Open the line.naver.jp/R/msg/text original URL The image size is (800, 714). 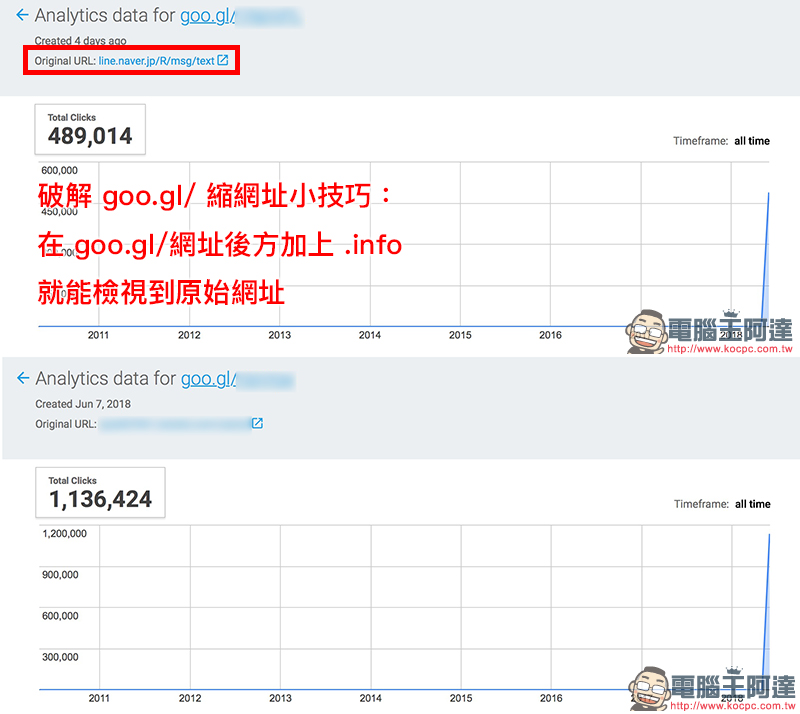click(156, 61)
